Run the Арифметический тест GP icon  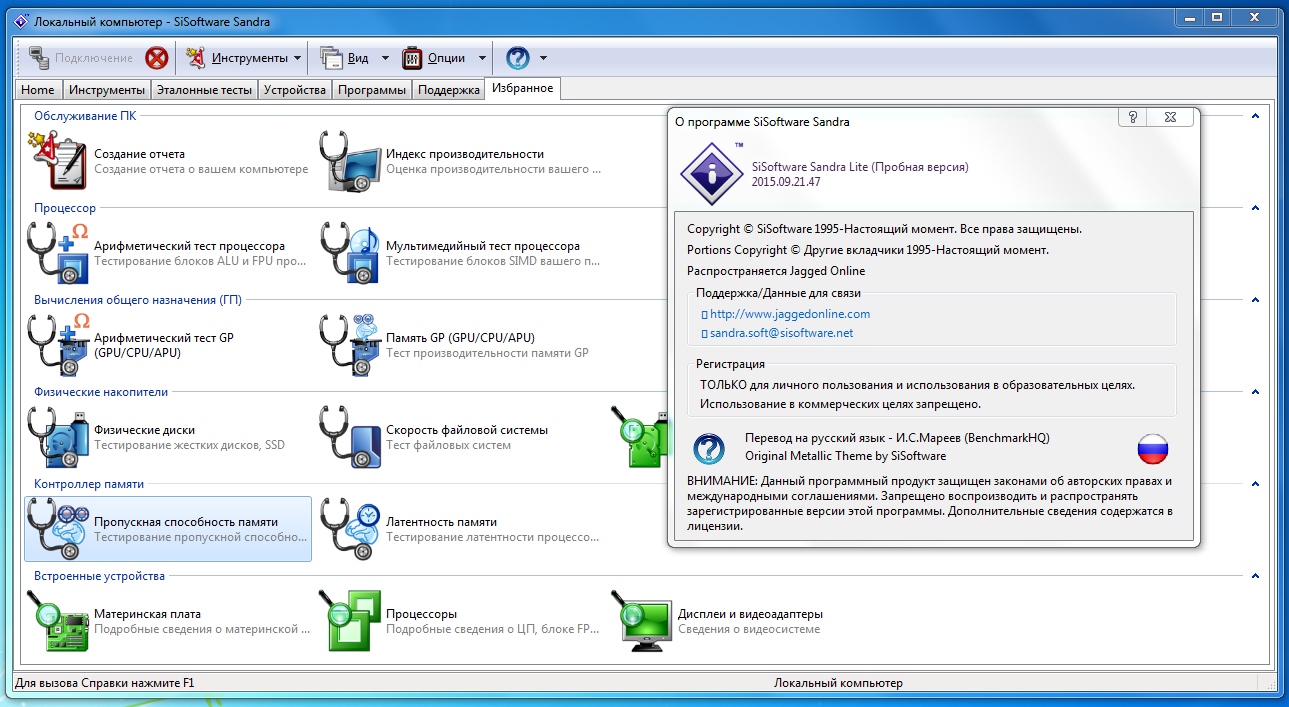click(x=58, y=345)
